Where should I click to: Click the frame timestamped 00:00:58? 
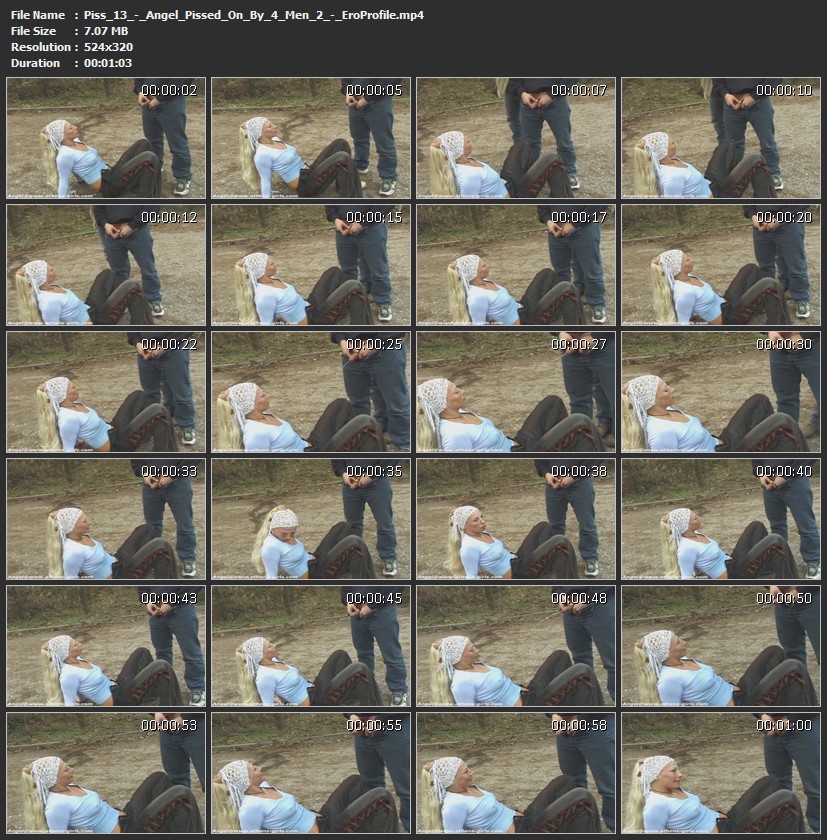pyautogui.click(x=516, y=773)
